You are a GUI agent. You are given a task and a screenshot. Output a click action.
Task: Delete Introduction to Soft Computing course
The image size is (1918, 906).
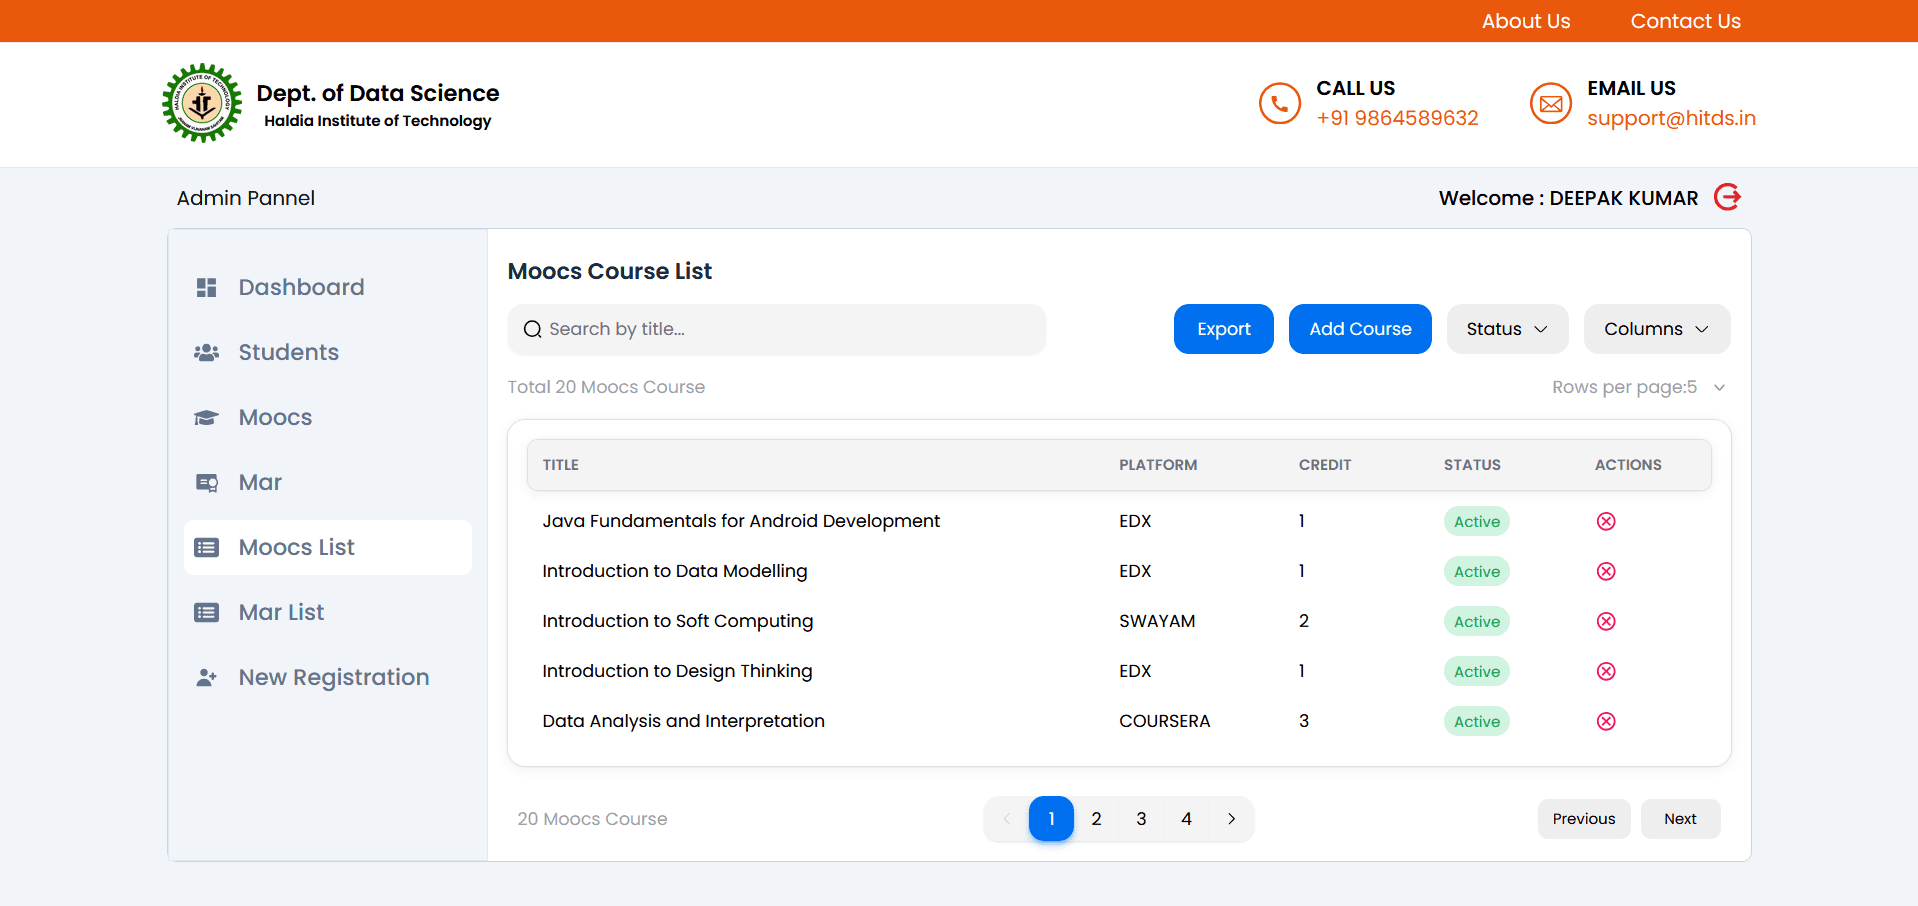[1606, 621]
